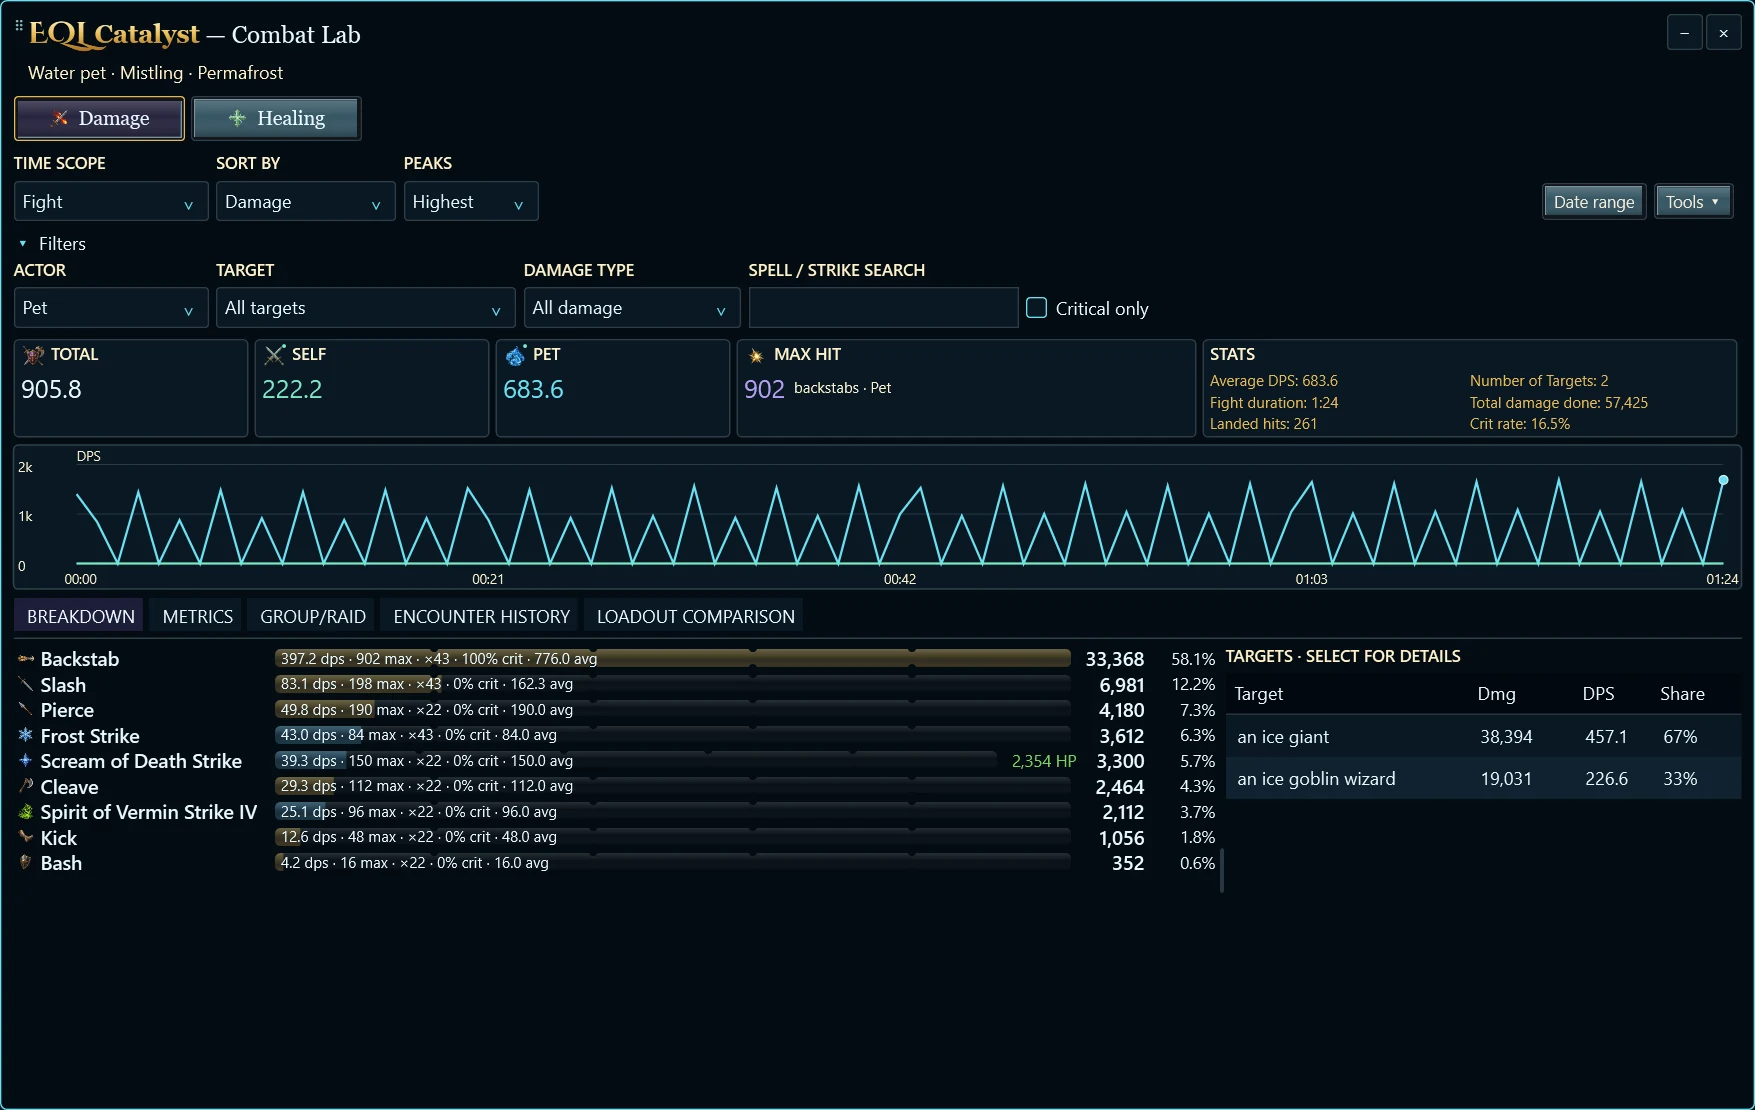Screen dimensions: 1755x1110
Task: Open the Peaks Highest dropdown
Action: click(x=471, y=202)
